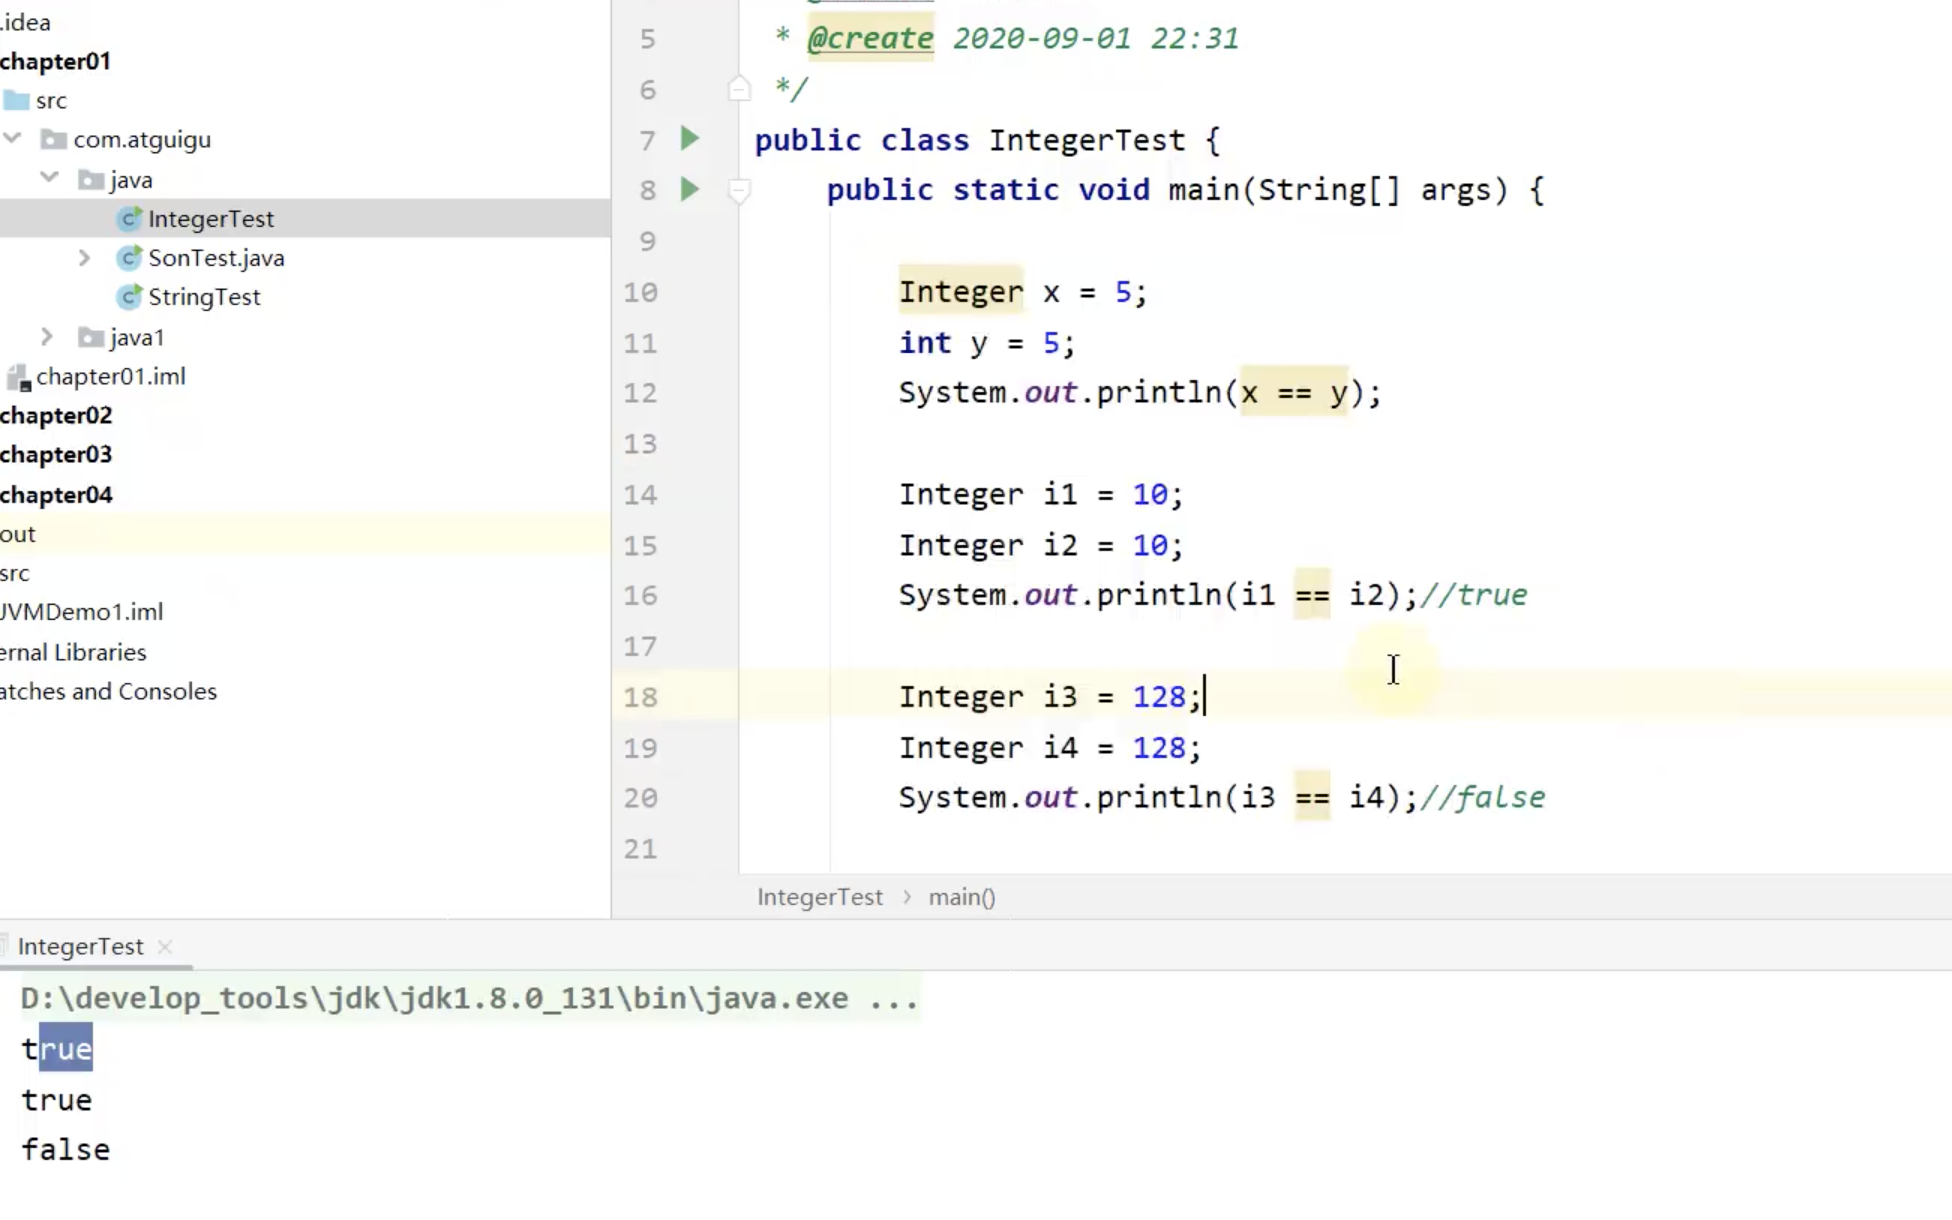This screenshot has width=1952, height=1220.
Task: Click the java1 folder icon
Action: tap(91, 337)
